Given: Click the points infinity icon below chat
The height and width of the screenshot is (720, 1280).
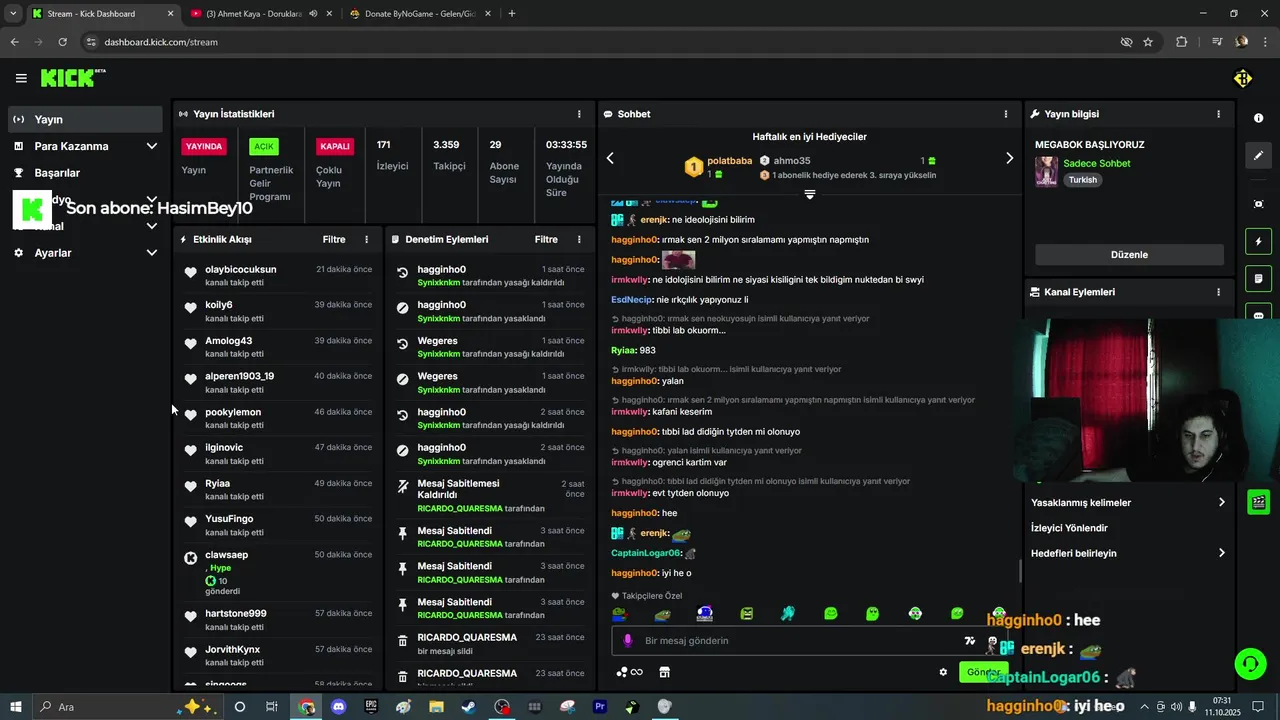Looking at the screenshot, I should pos(629,672).
